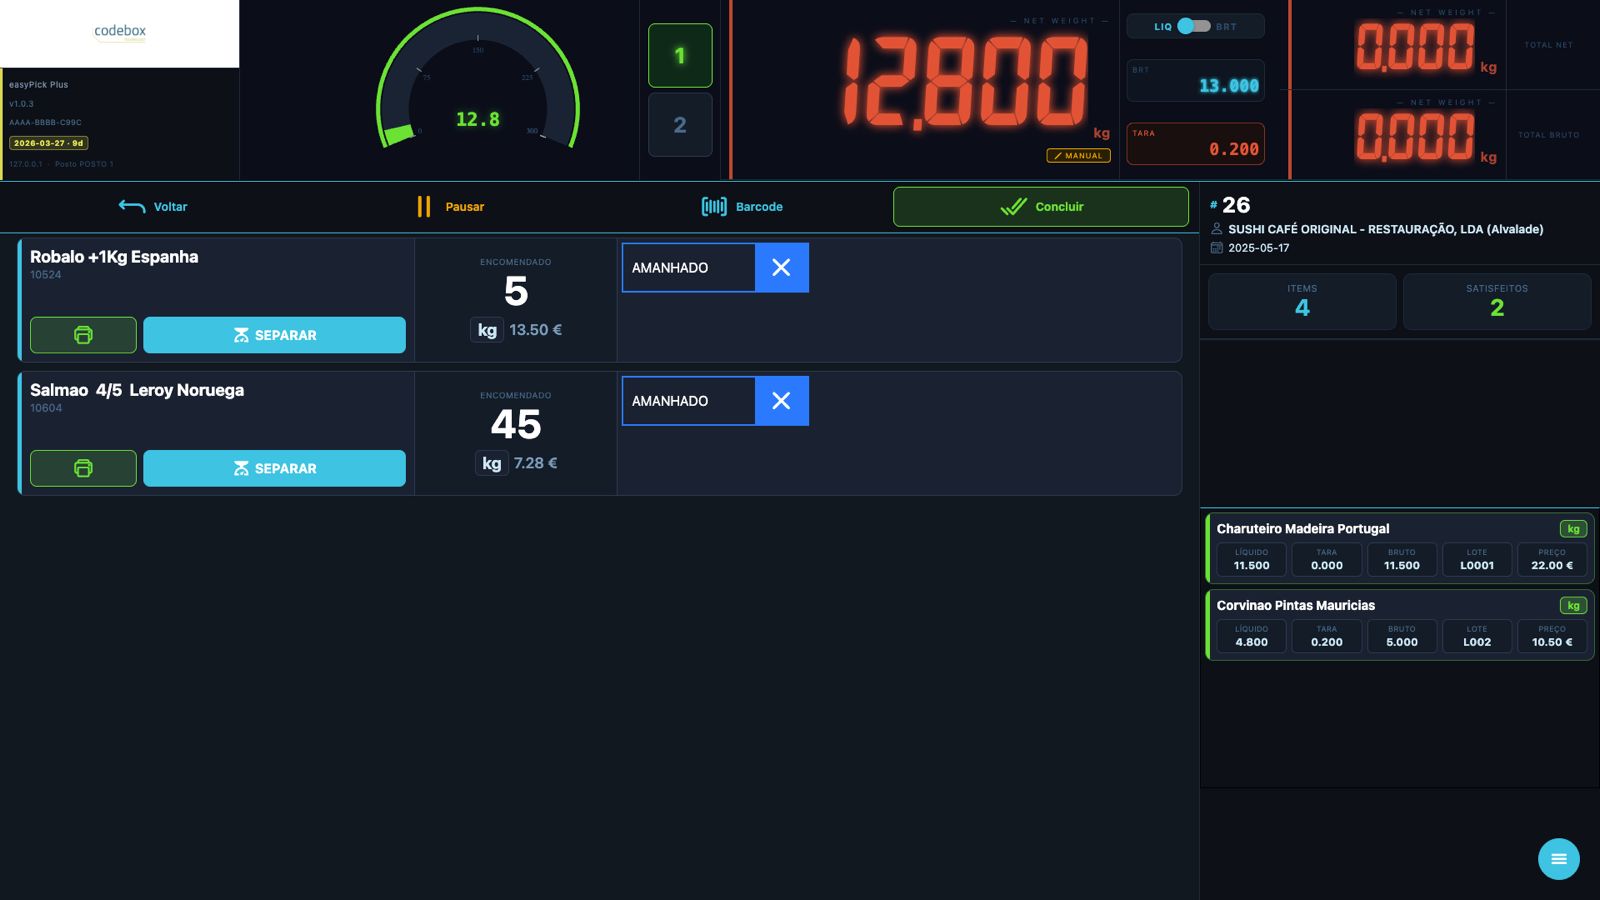Click the green print icon for Robalo
Image resolution: width=1600 pixels, height=900 pixels.
coord(83,335)
